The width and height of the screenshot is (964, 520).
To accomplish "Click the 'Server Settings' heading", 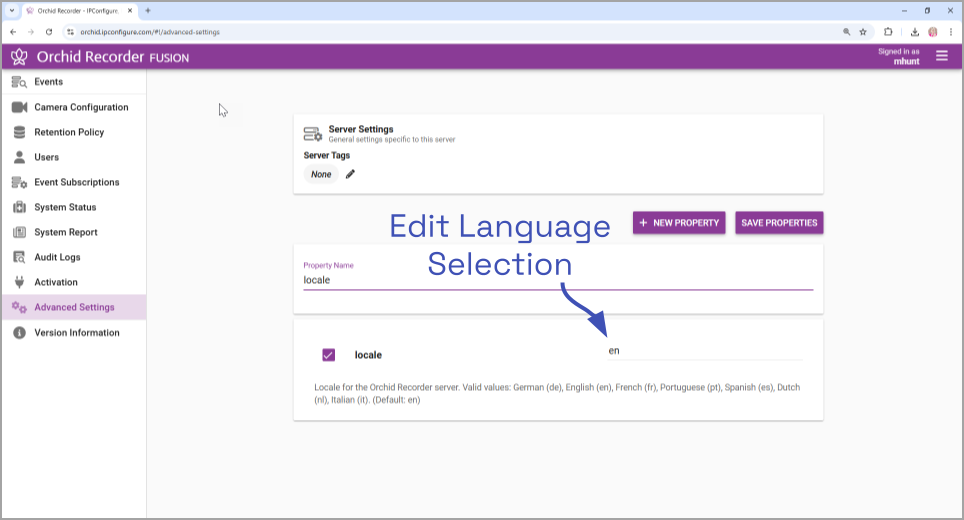I will point(361,129).
